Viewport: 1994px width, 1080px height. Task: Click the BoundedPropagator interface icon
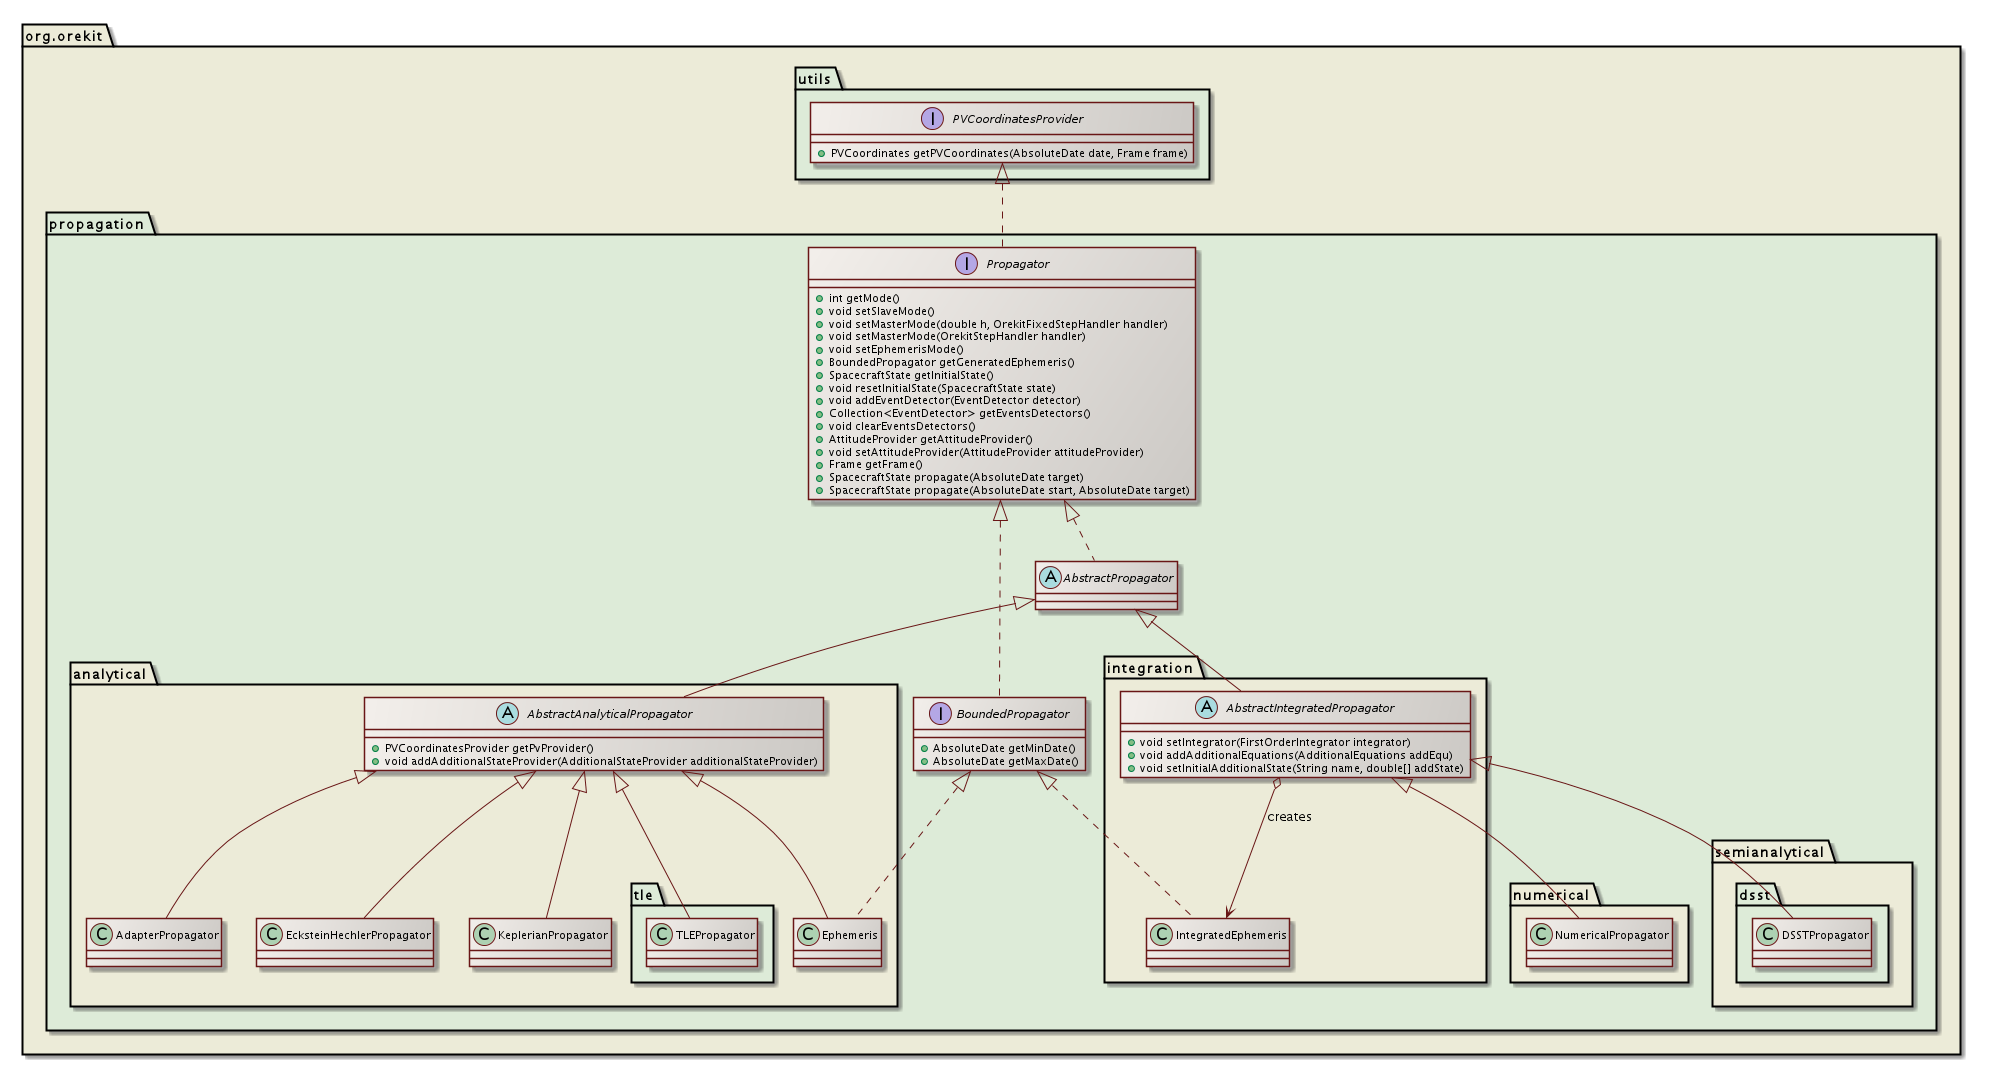[940, 714]
